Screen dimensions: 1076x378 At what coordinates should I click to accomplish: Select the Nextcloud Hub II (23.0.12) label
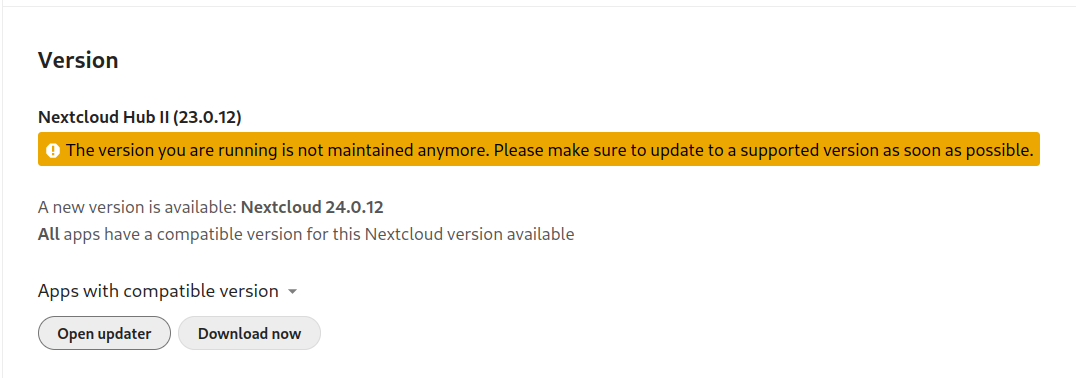coord(140,117)
